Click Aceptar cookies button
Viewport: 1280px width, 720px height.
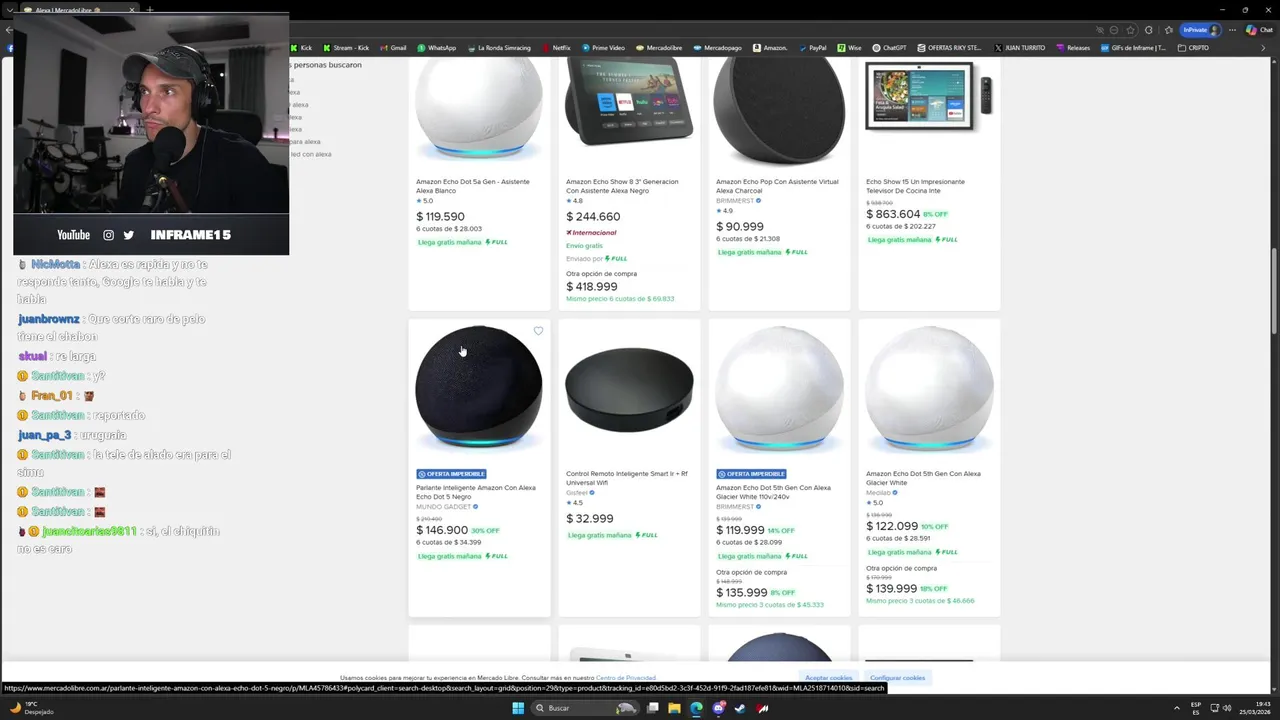pyautogui.click(x=829, y=678)
